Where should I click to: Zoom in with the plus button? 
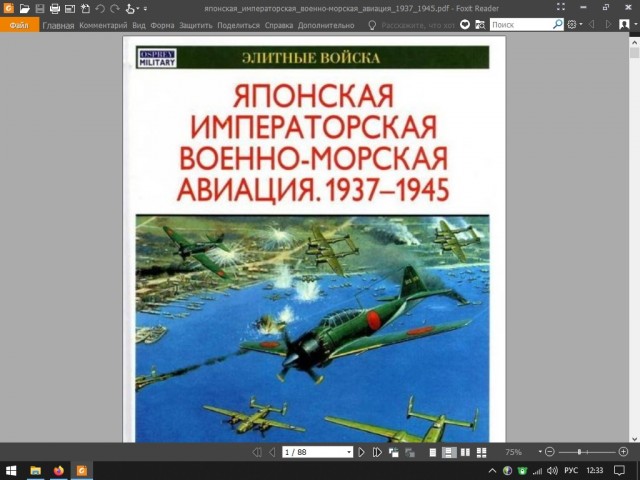623,452
